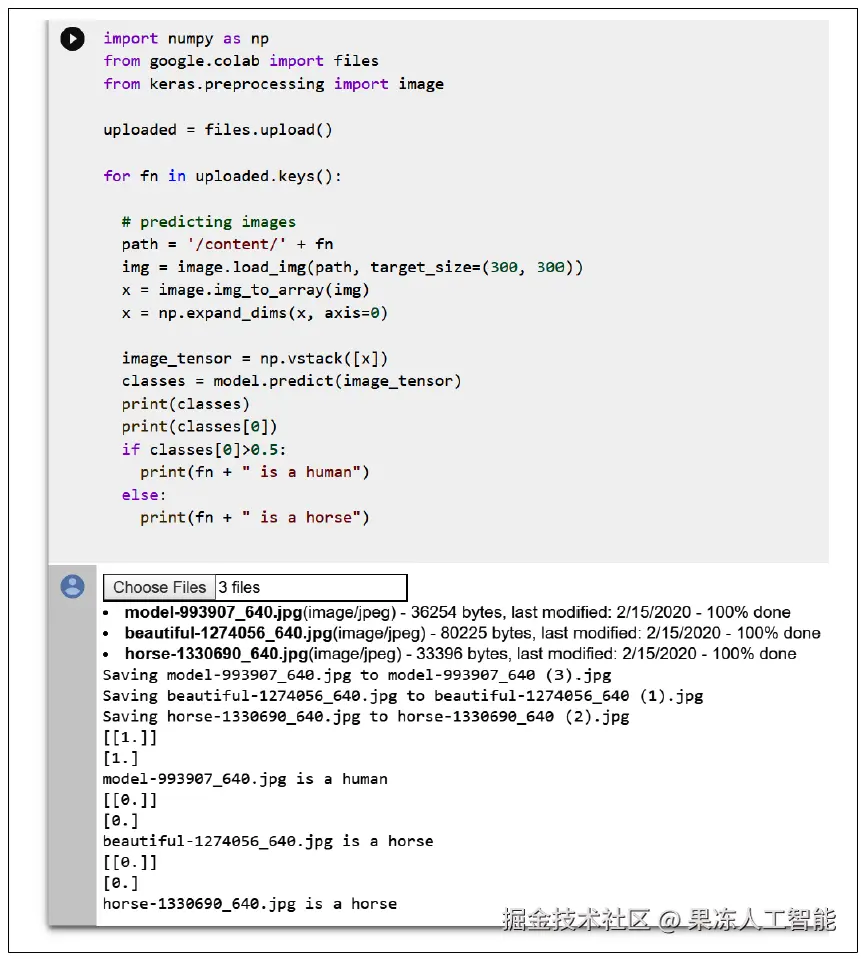
Task: Click the 'for fn in uploaded.keys():' line
Action: pyautogui.click(x=222, y=176)
